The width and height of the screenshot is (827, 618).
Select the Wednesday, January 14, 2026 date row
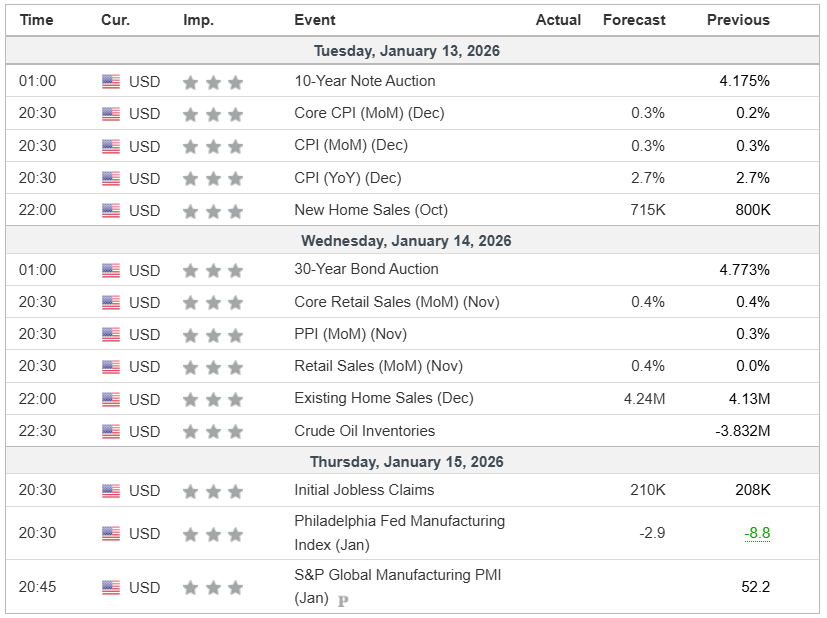click(406, 241)
